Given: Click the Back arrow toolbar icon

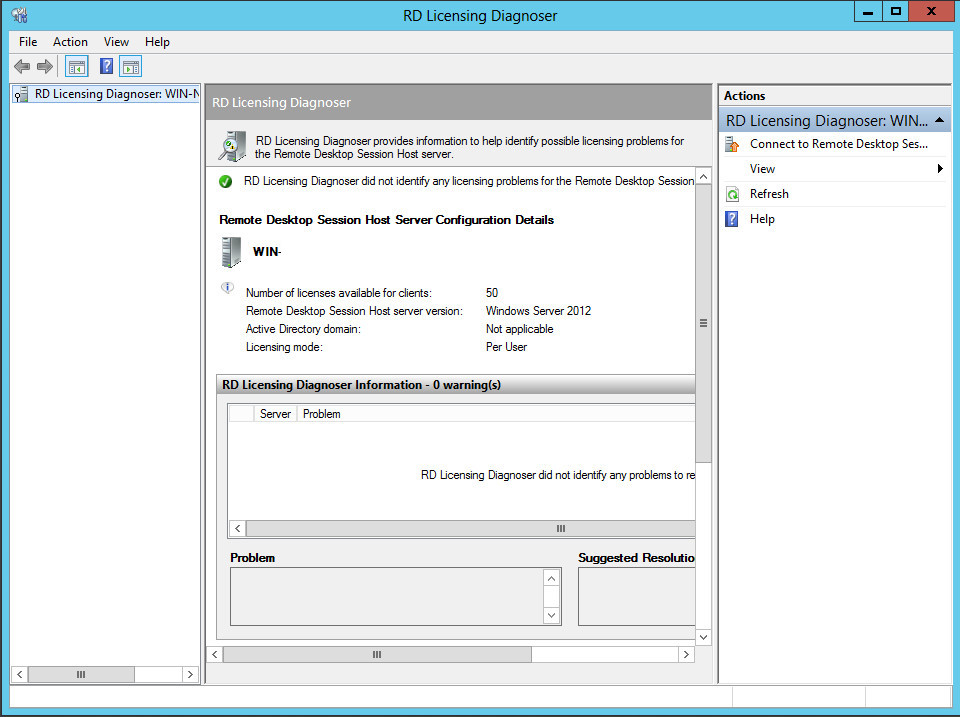Looking at the screenshot, I should (22, 66).
